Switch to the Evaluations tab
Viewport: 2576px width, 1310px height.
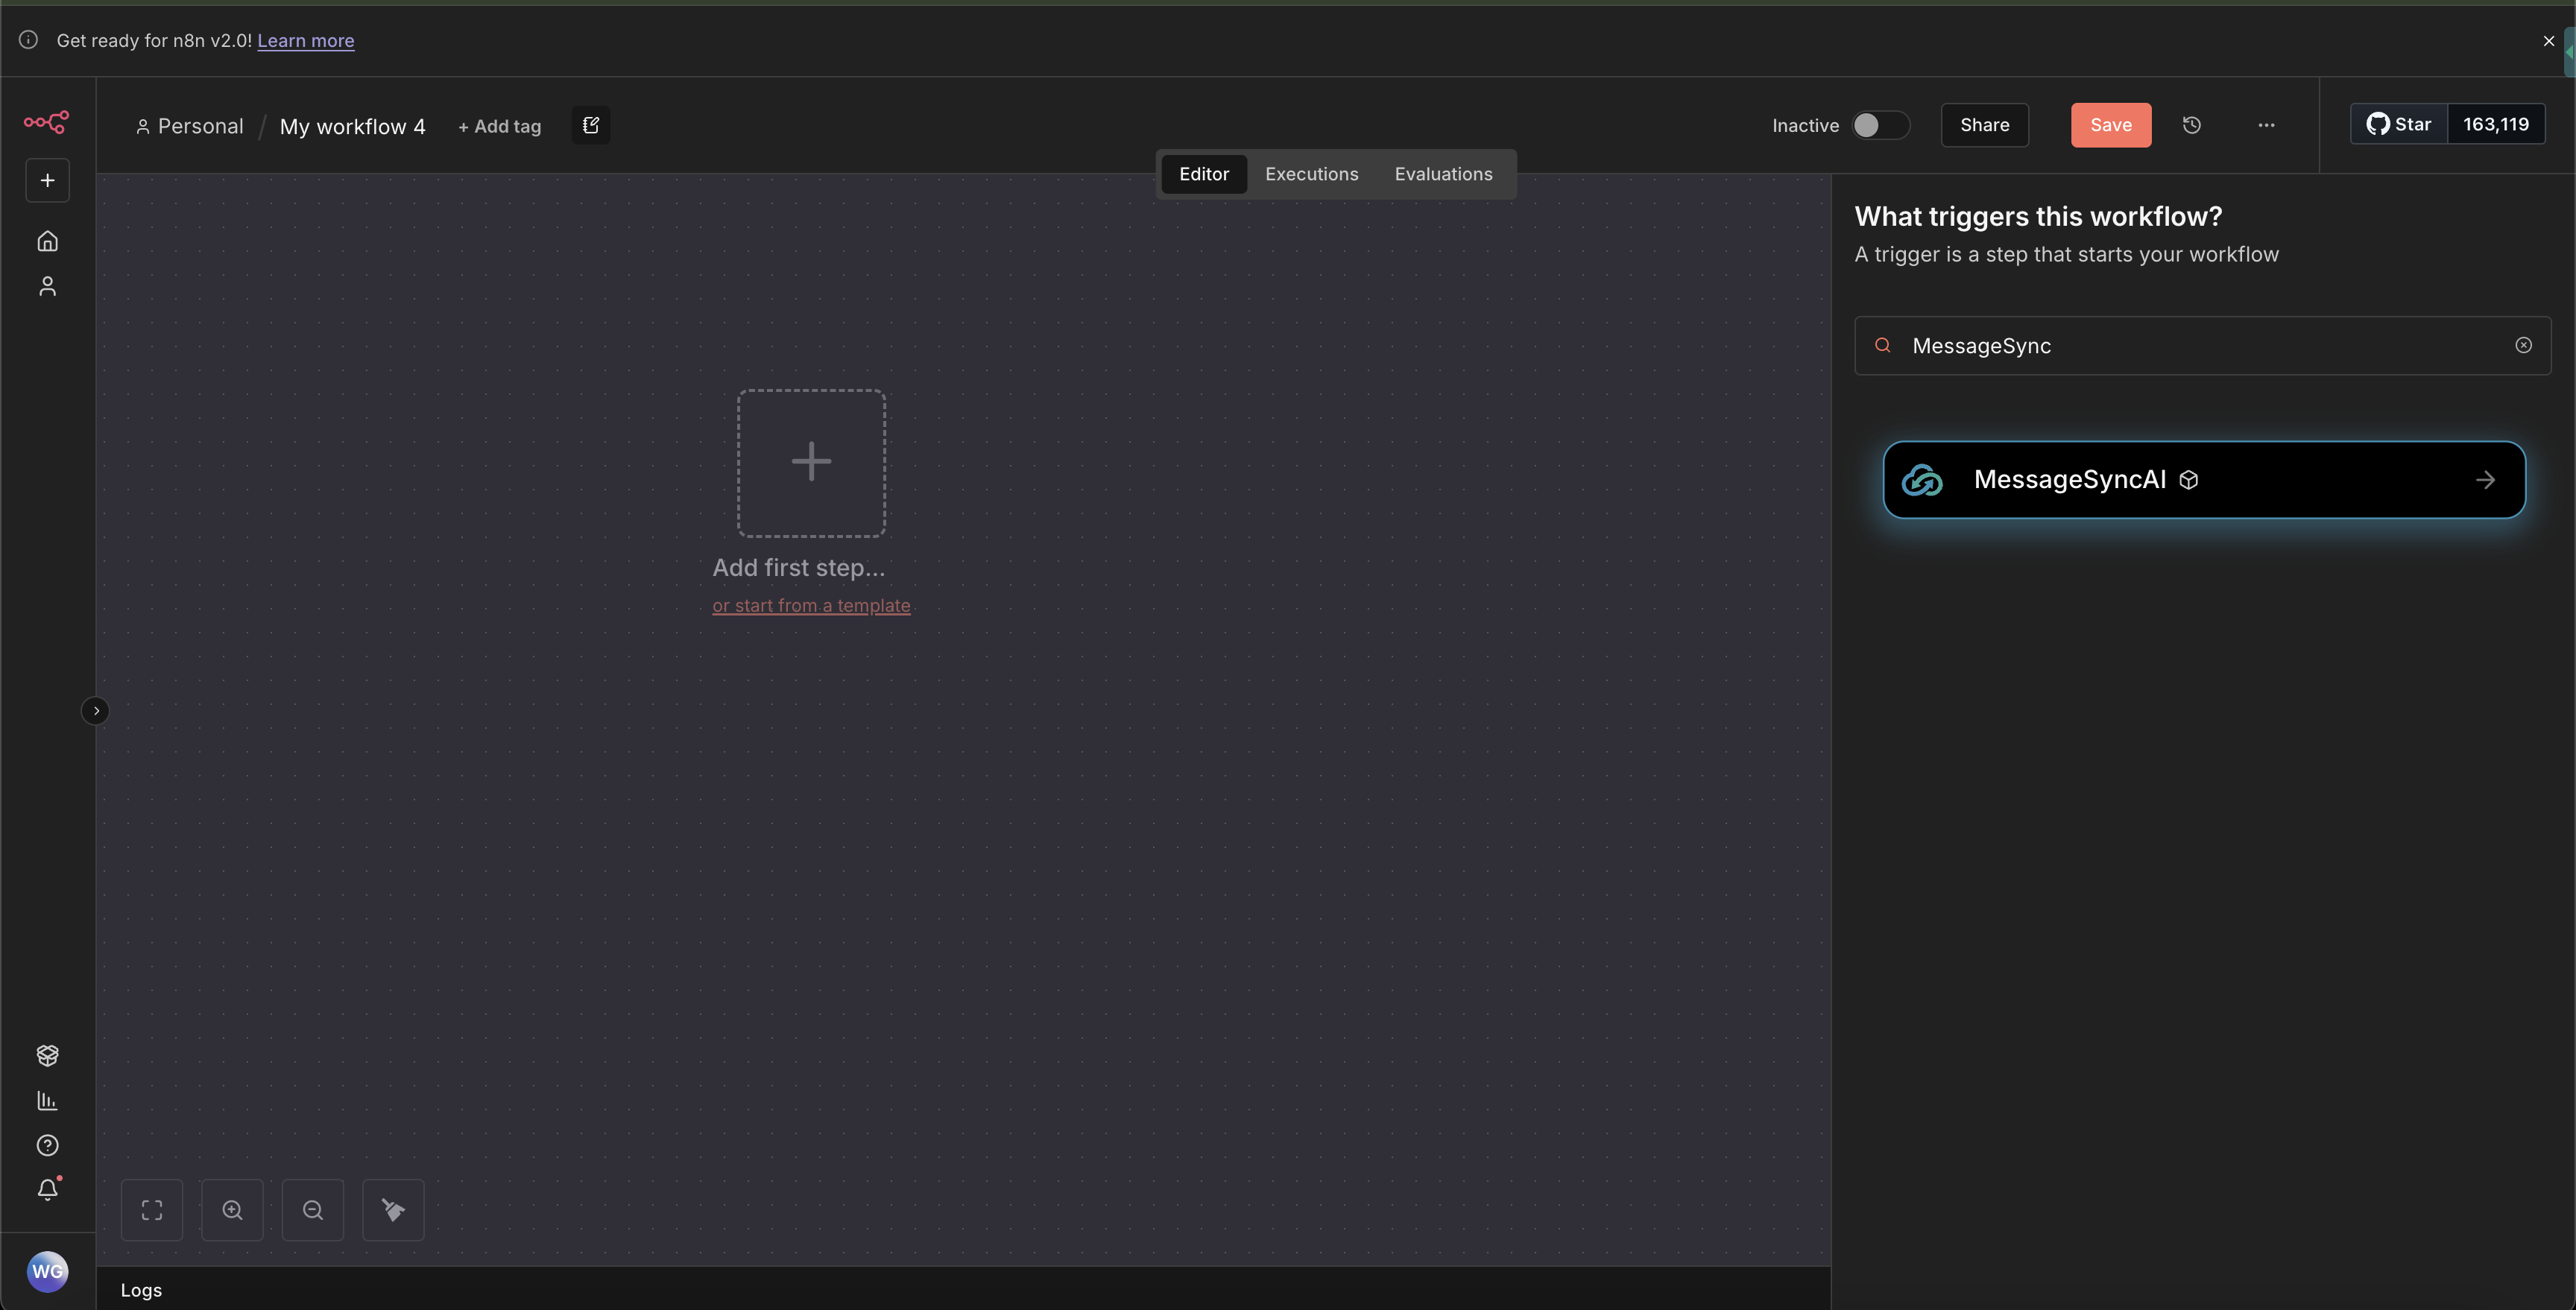(1443, 173)
